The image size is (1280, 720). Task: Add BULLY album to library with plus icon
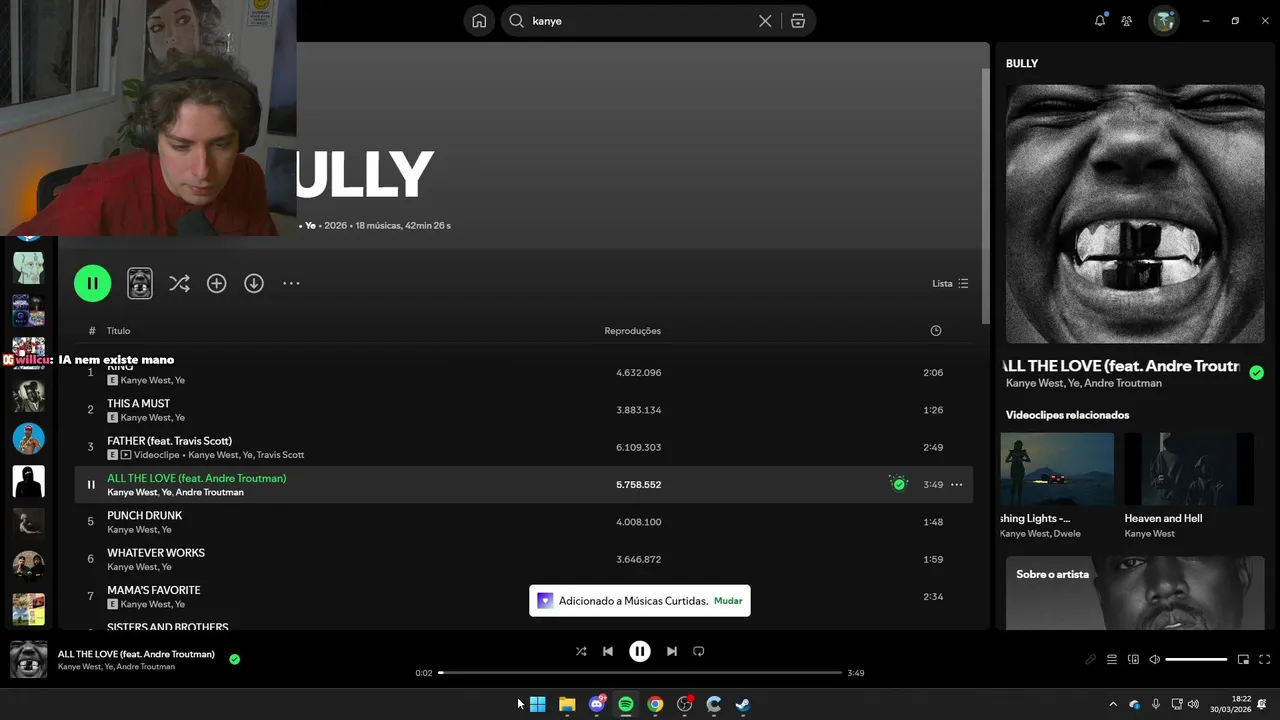coord(216,283)
